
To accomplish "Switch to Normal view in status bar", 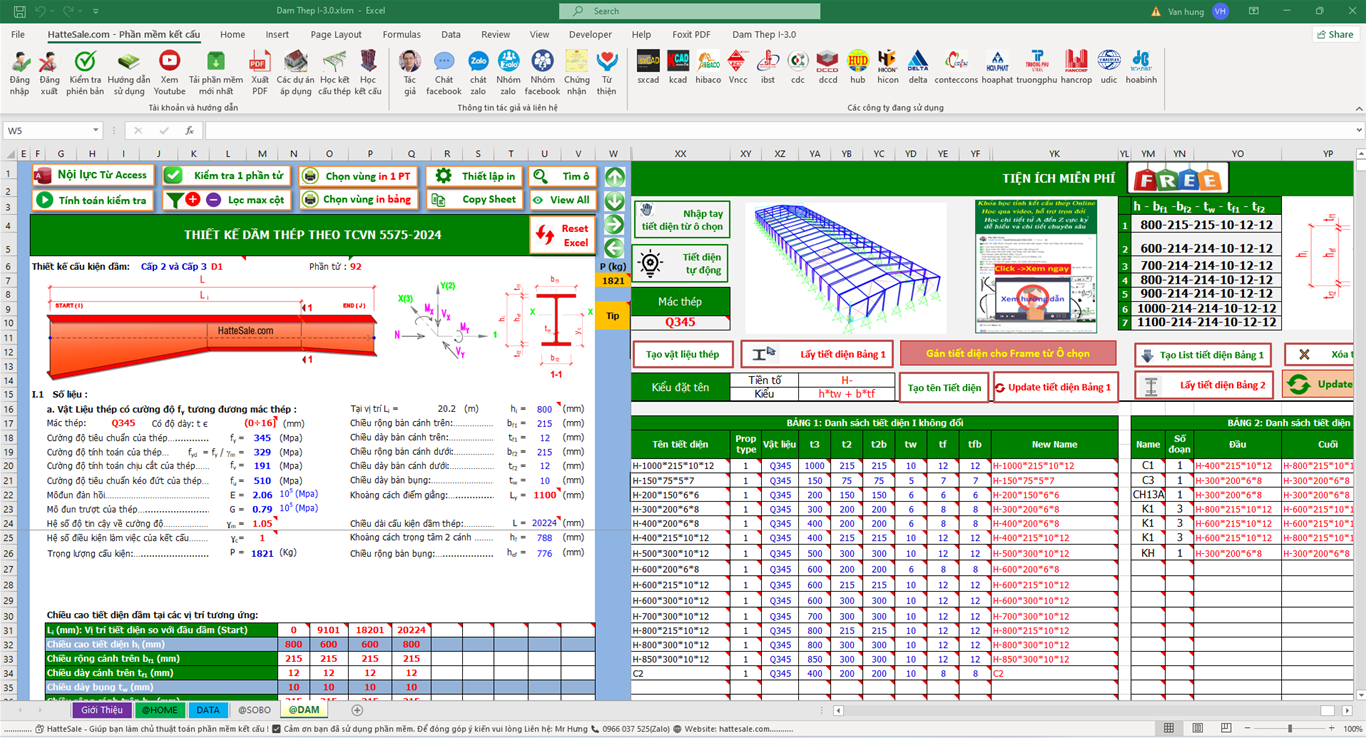I will click(x=1168, y=728).
